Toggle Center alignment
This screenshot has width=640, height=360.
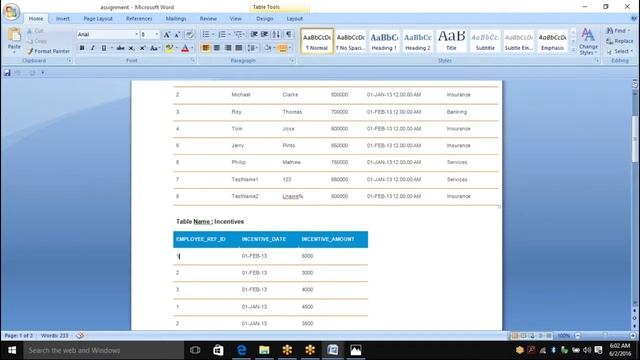(217, 48)
